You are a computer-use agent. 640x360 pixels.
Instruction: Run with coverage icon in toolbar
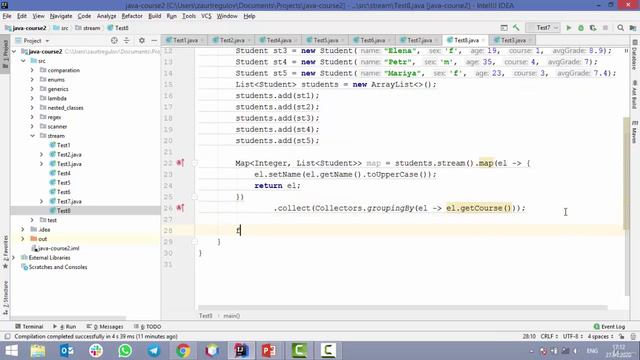click(593, 28)
